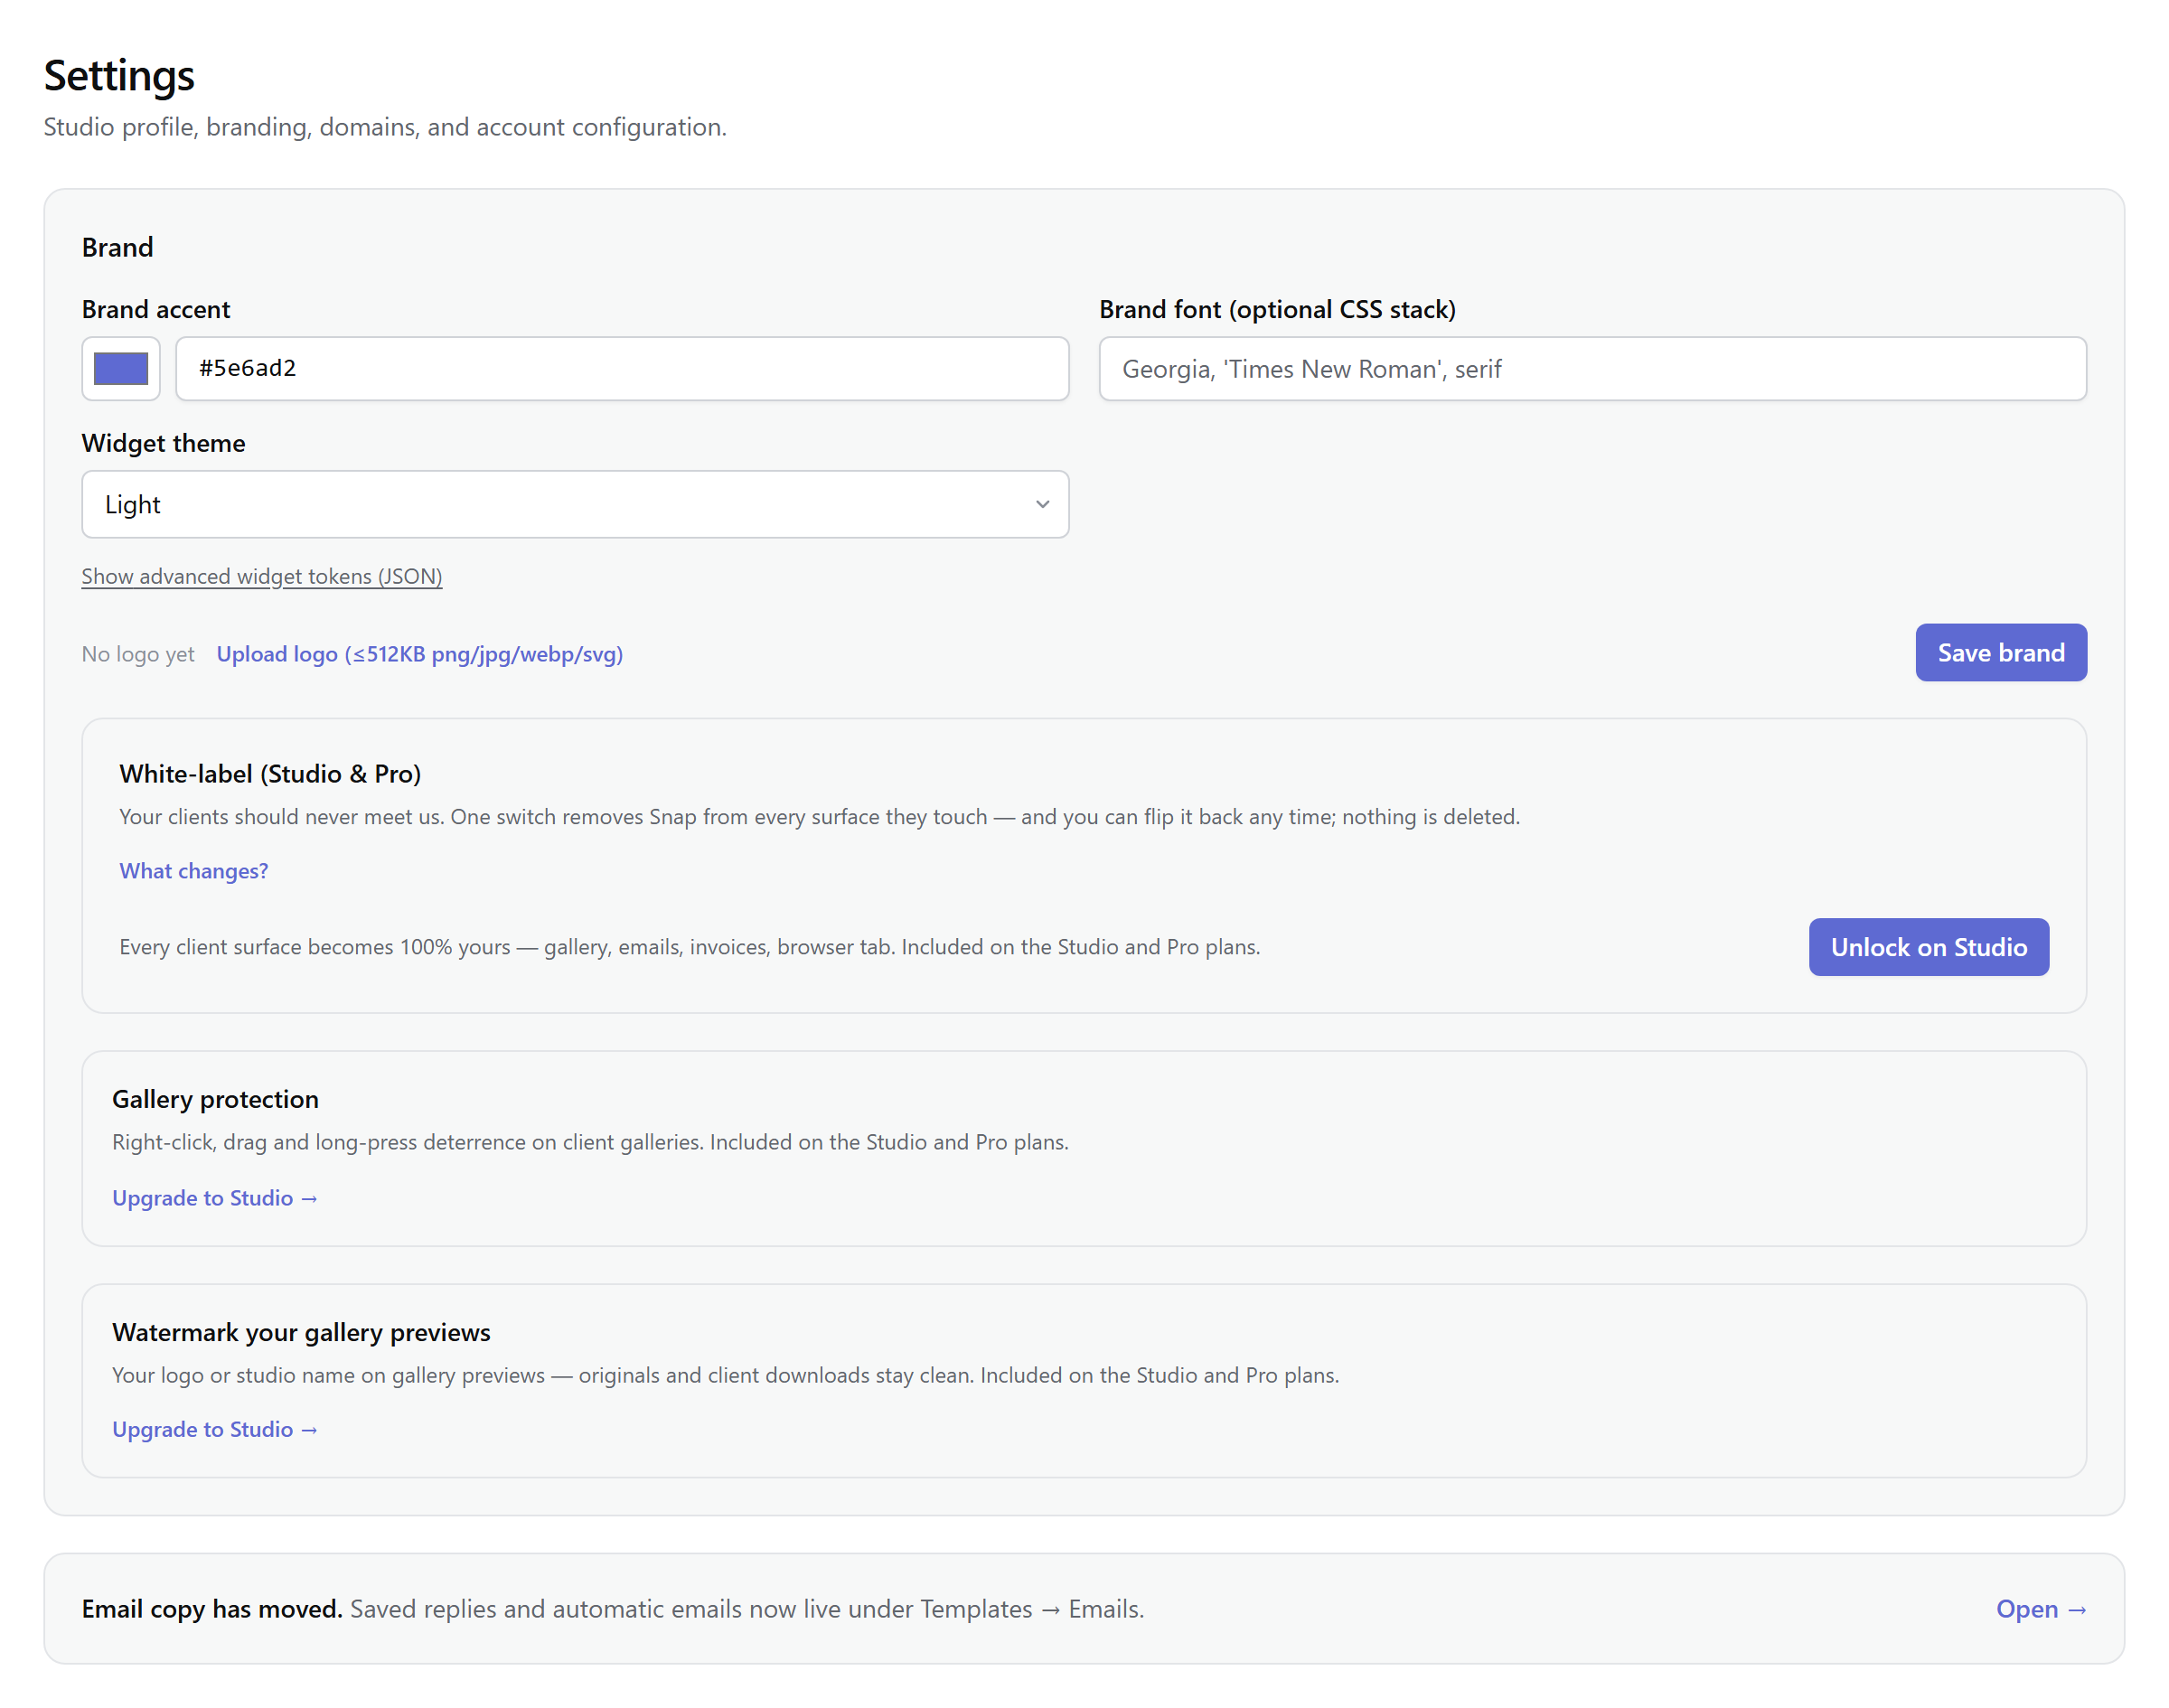Click the 'Gallery protection' heading
Screen dimensions: 2169x1708
[x=215, y=1099]
